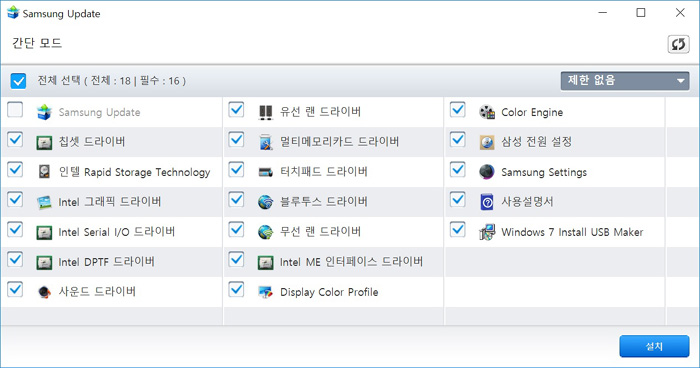Click the Windows 7 Install USB Maker icon
700x368 pixels.
pyautogui.click(x=487, y=232)
